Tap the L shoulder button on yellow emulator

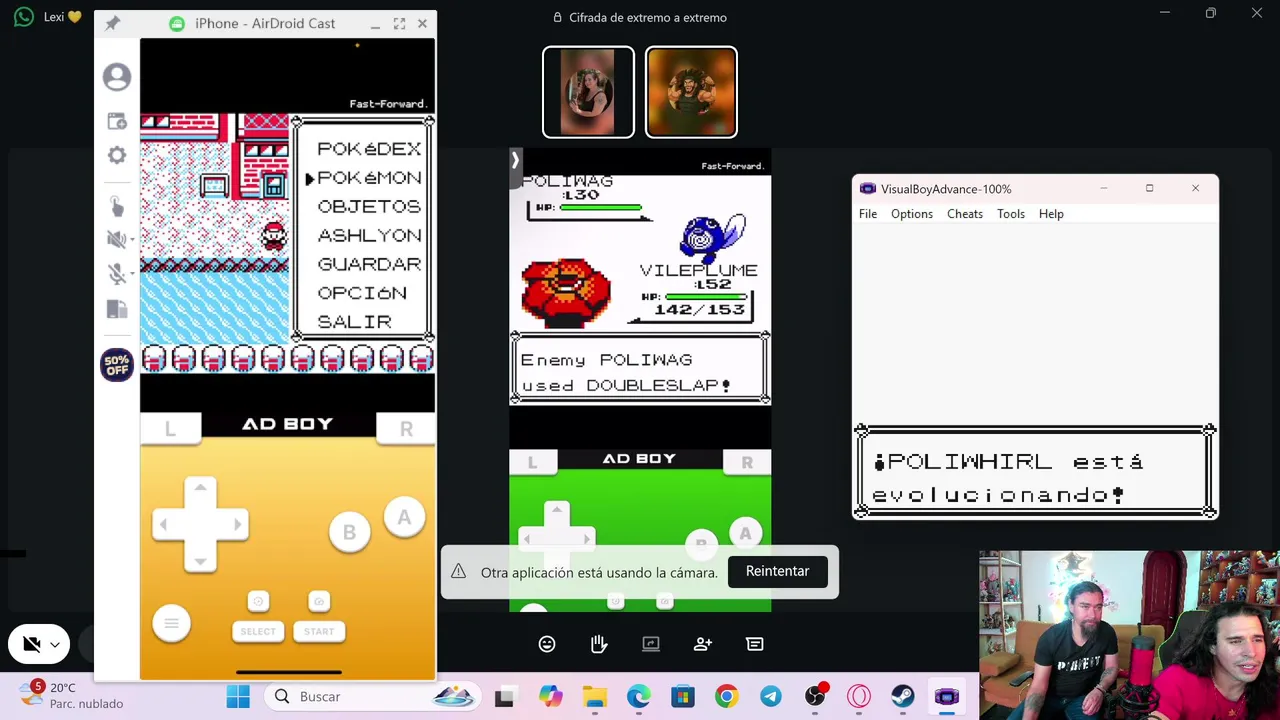pos(170,428)
